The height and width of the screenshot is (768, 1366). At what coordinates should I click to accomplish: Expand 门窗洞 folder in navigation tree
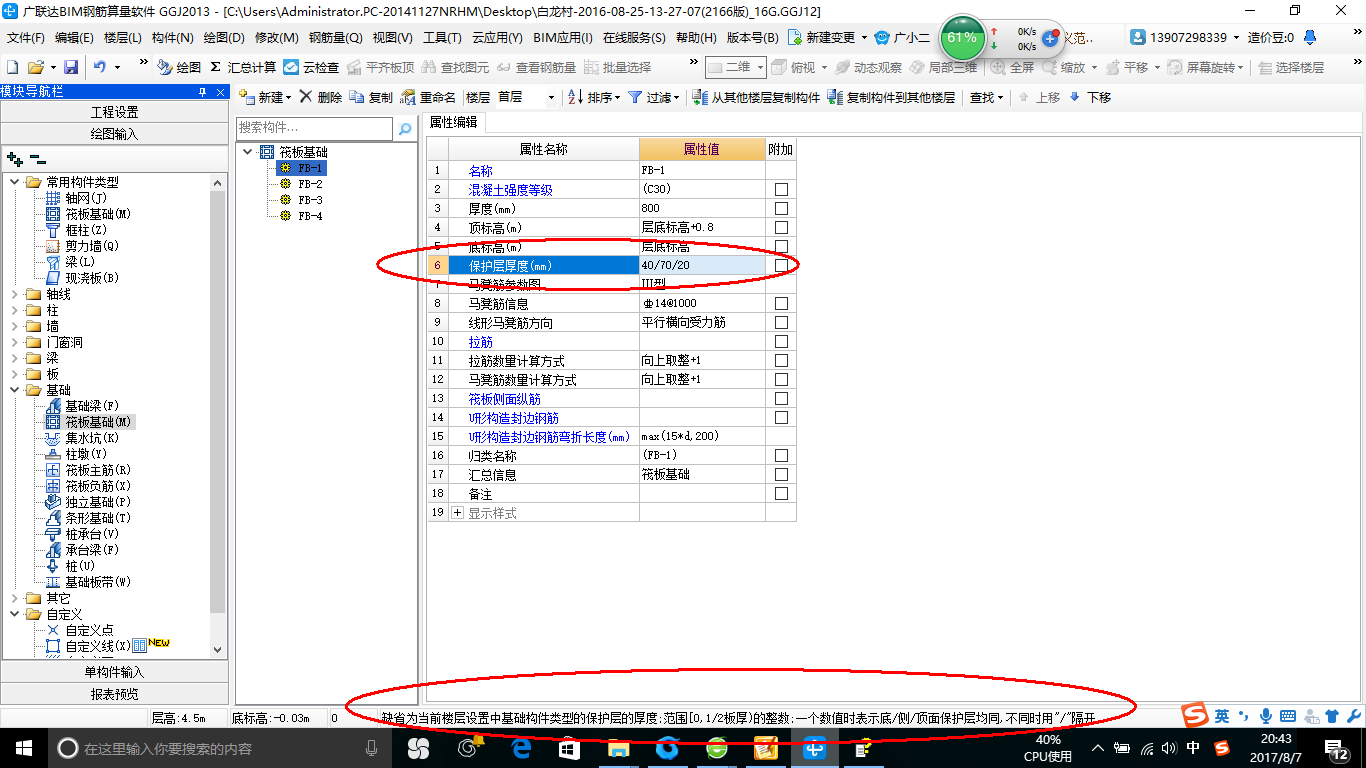click(15, 342)
